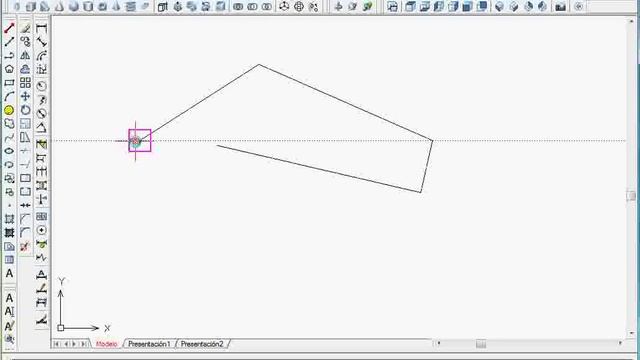Open the Presentación2 layout tab
This screenshot has width=640, height=360.
click(x=202, y=344)
